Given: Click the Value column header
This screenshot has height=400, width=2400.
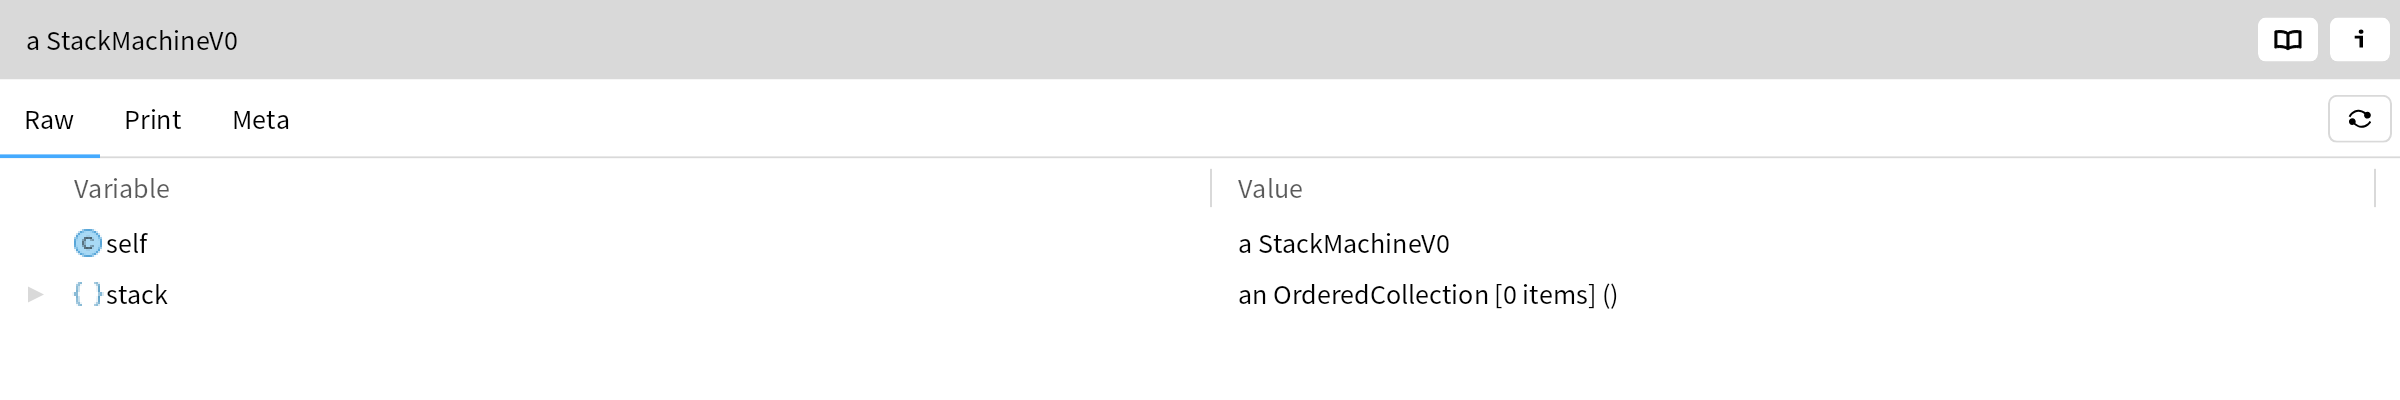Looking at the screenshot, I should [1270, 189].
